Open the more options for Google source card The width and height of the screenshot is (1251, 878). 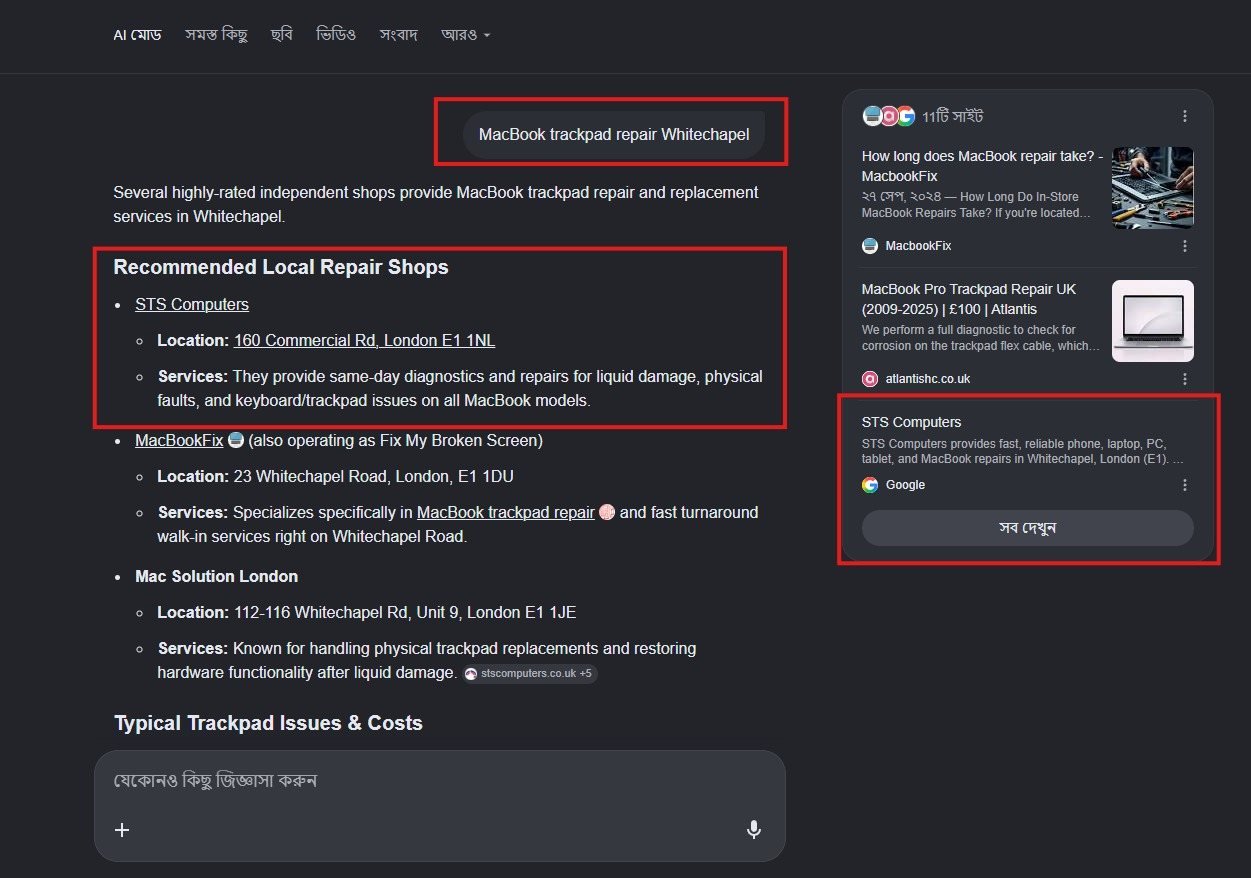point(1185,485)
